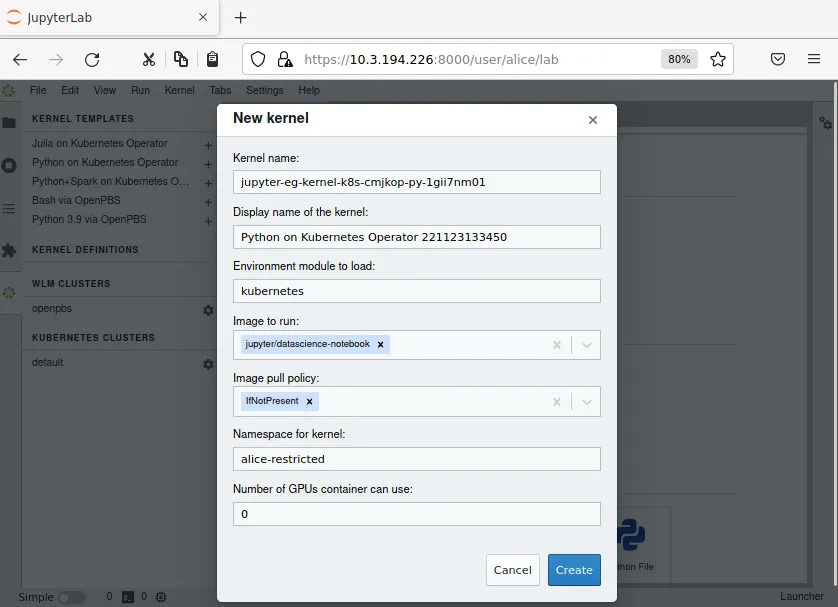
Task: Select Bash via OpenPBS template
Action: pyautogui.click(x=76, y=200)
